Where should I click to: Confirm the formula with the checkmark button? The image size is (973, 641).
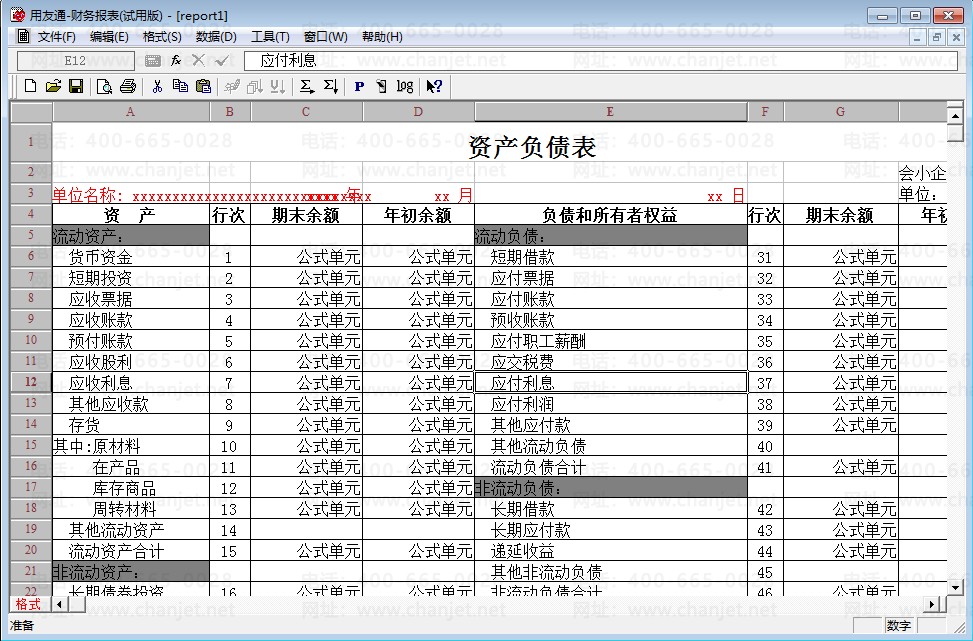[221, 61]
